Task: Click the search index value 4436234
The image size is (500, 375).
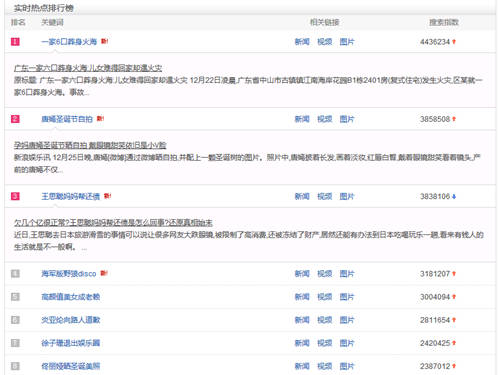Action: coord(435,42)
